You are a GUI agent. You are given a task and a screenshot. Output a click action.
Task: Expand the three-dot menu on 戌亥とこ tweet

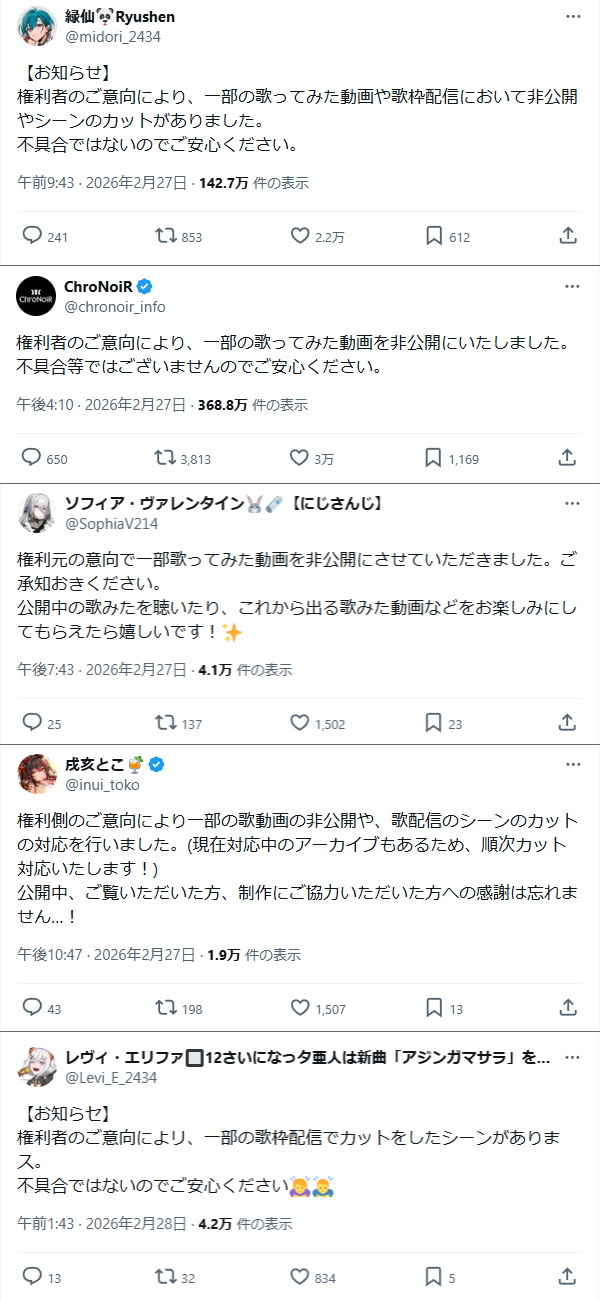click(572, 765)
